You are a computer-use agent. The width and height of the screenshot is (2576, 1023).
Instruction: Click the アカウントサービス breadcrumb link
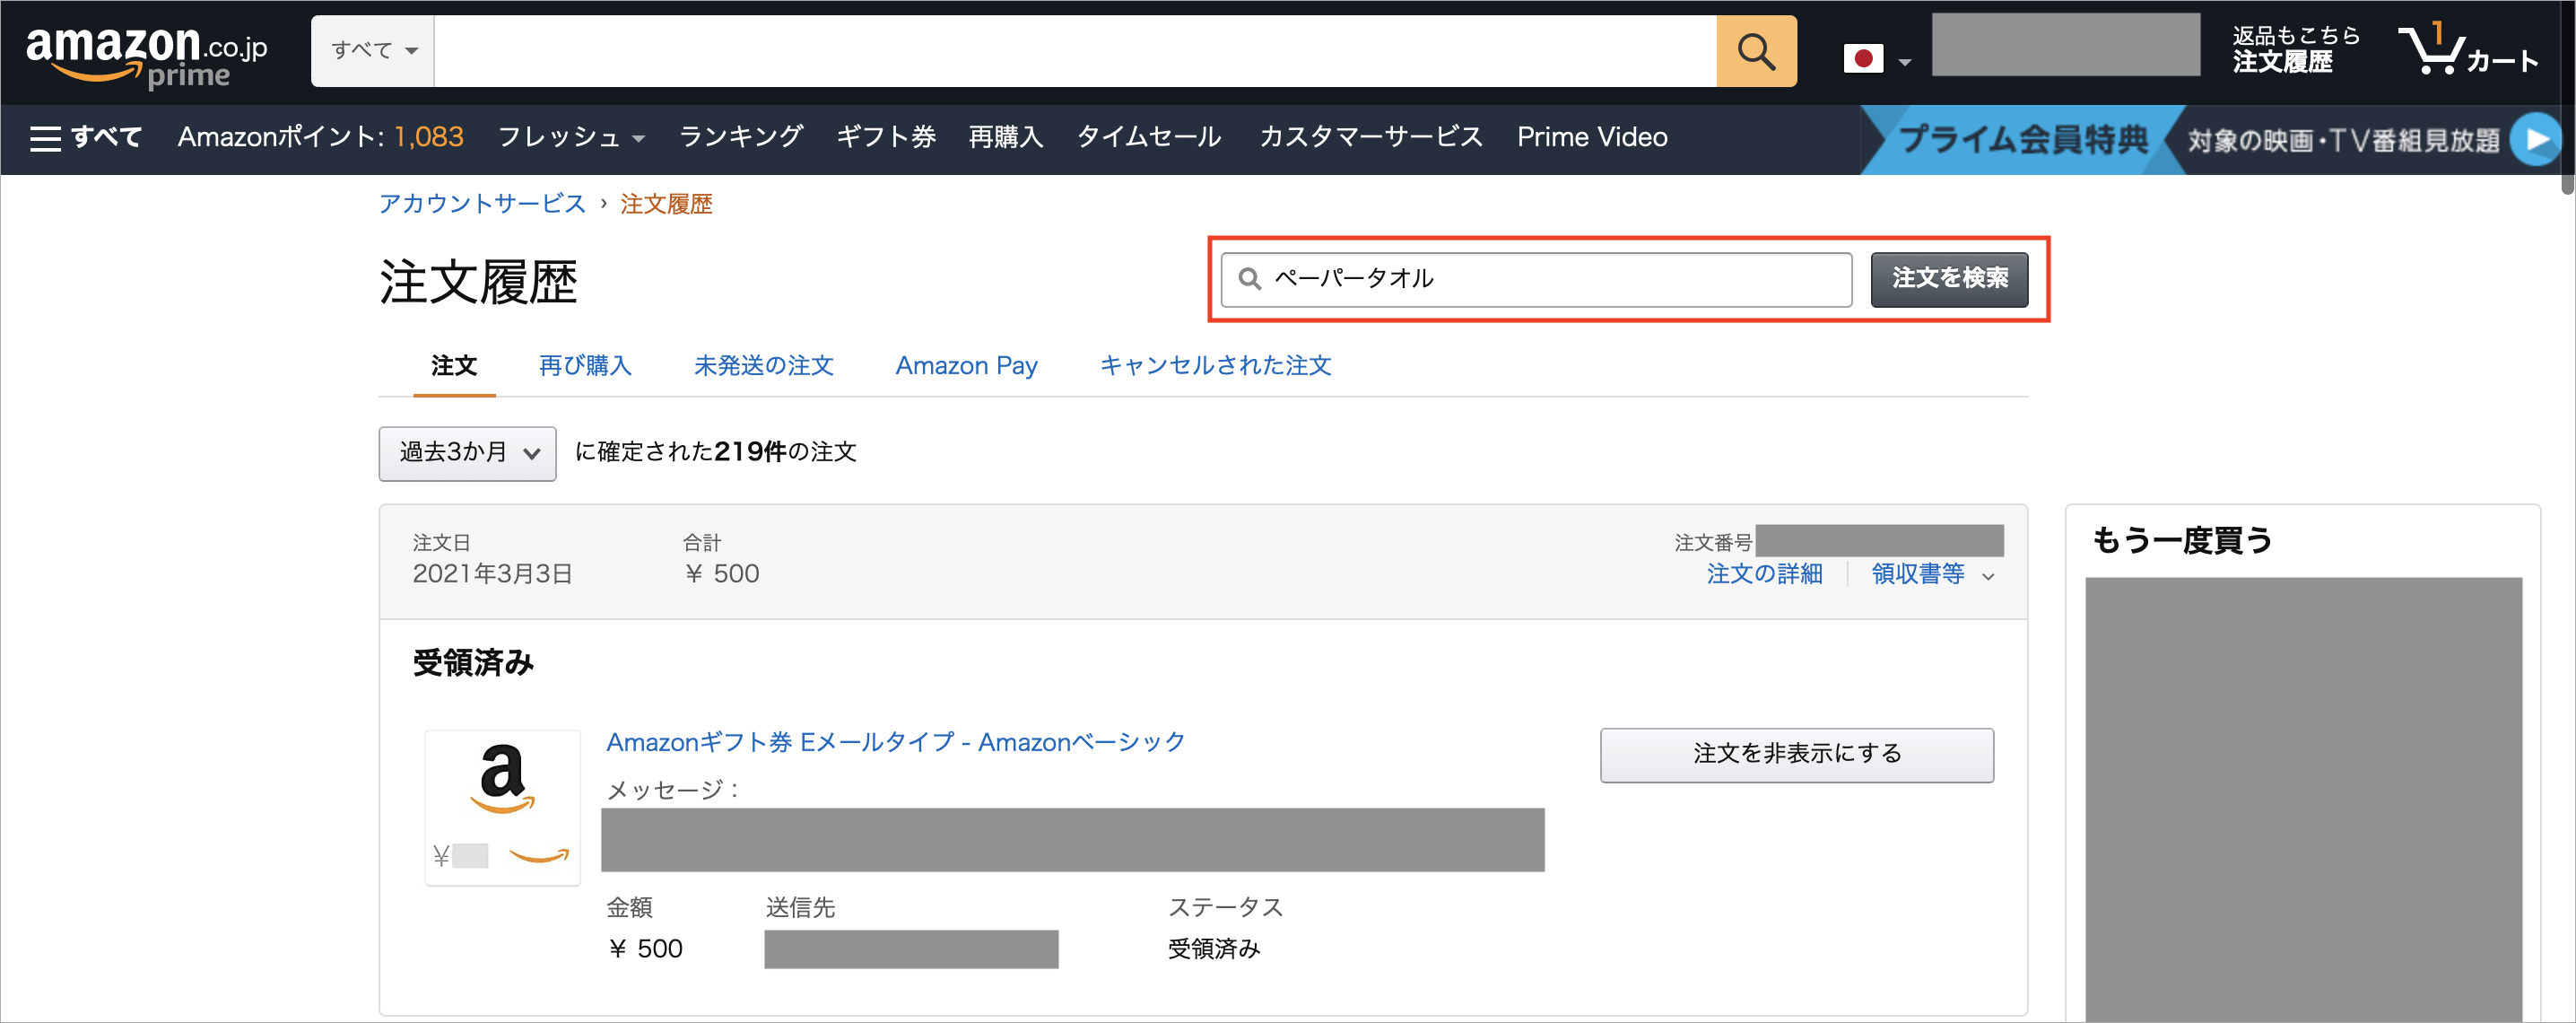tap(482, 204)
